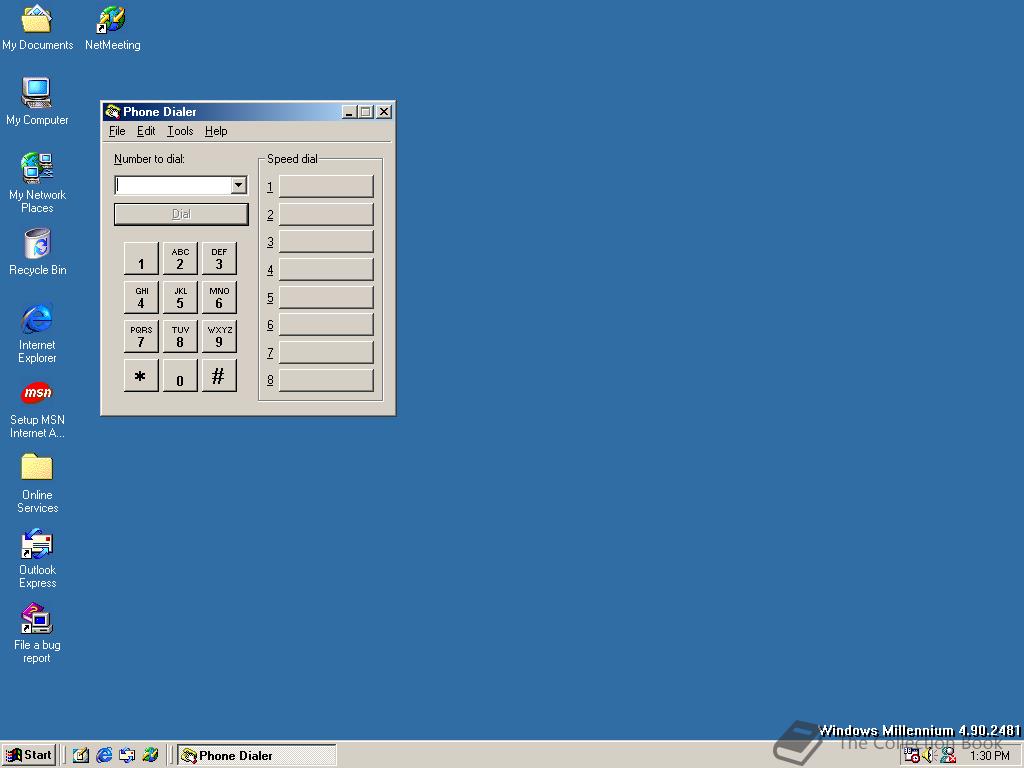The image size is (1024, 768).
Task: Click speed dial button 7
Action: coord(326,353)
